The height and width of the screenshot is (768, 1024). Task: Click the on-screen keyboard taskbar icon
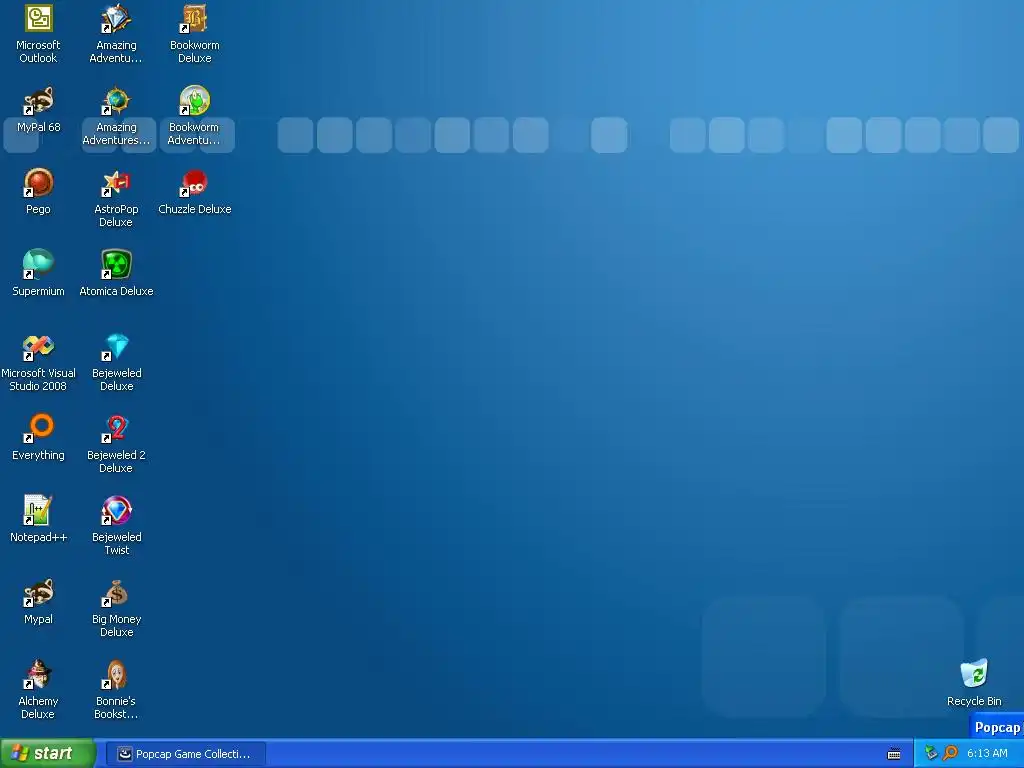click(x=894, y=754)
